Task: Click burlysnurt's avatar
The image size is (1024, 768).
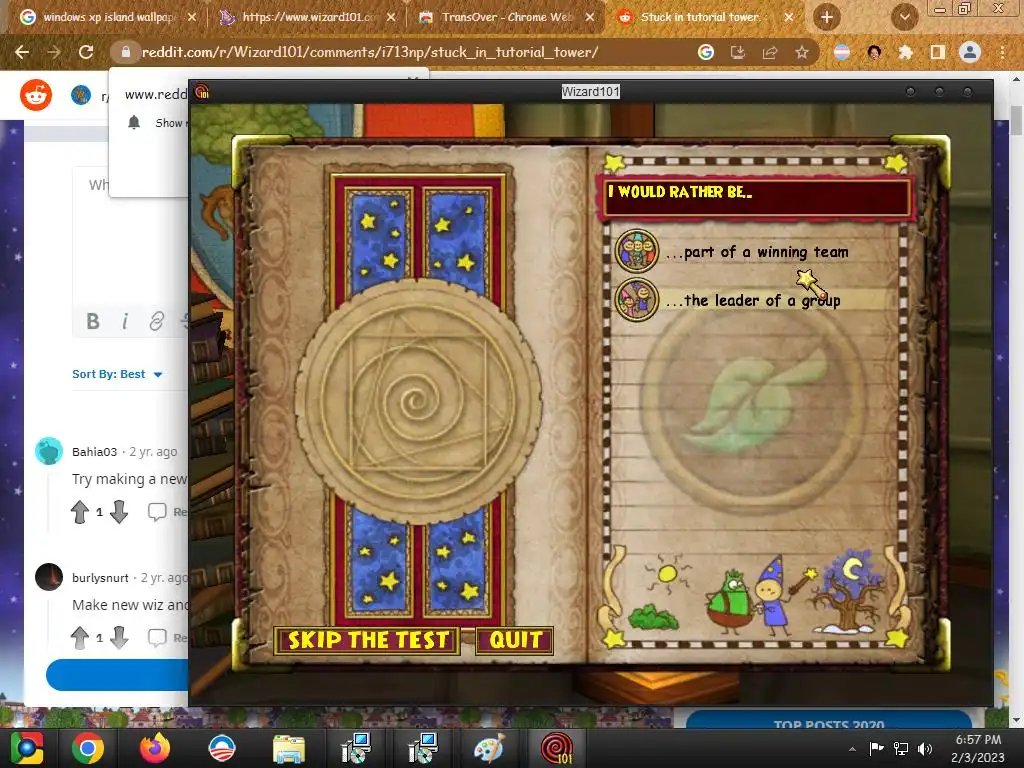Action: tap(49, 577)
